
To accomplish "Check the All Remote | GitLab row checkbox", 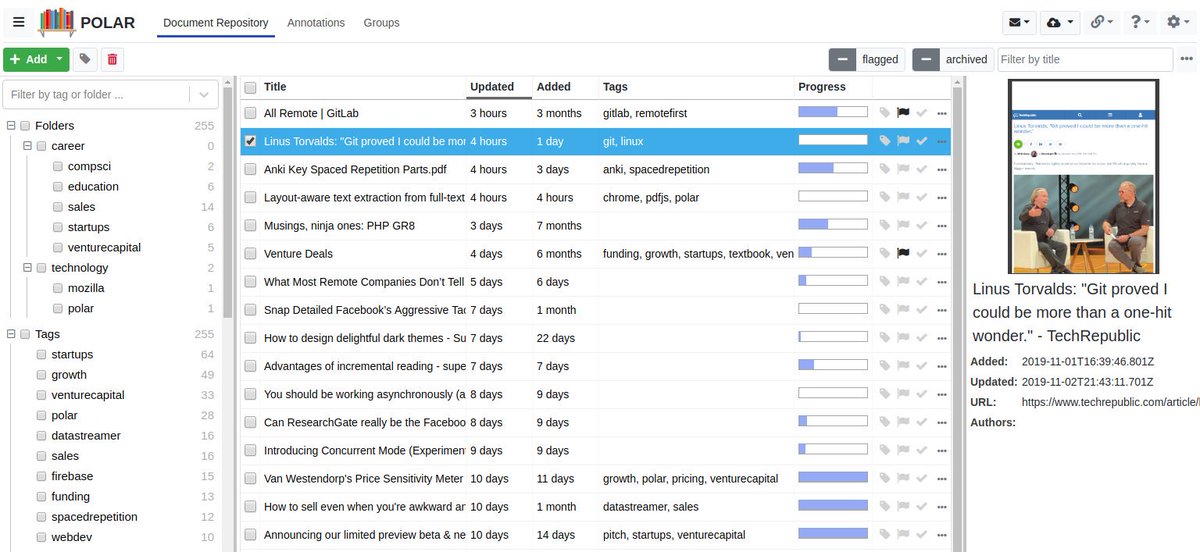I will click(250, 113).
